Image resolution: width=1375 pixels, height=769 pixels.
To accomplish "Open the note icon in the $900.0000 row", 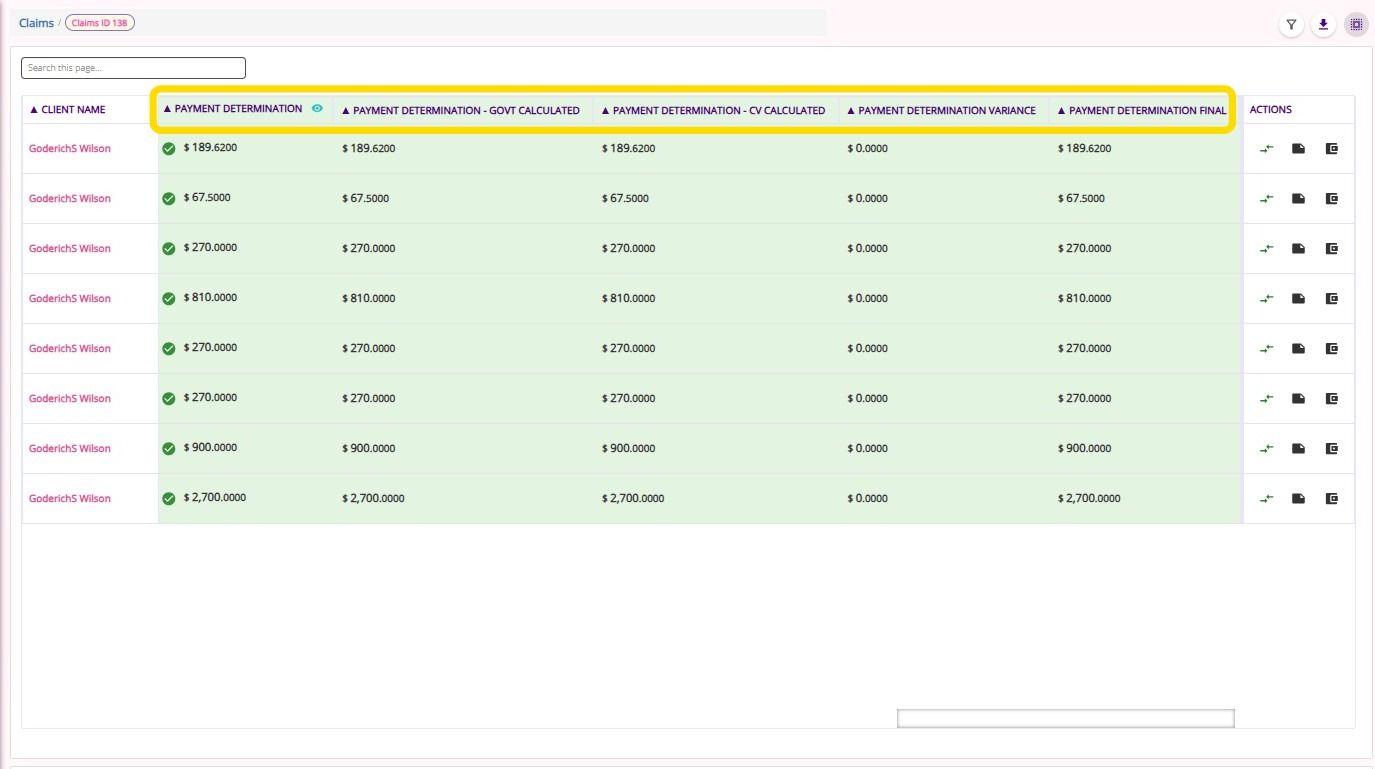I will tap(1298, 449).
